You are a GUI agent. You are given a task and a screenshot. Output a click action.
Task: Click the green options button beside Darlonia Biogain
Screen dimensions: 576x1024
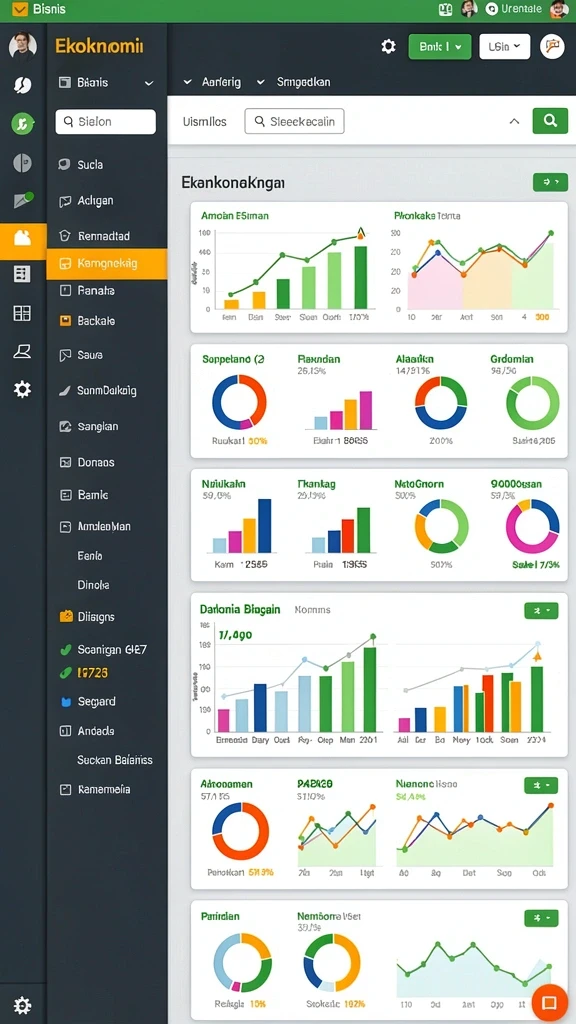[x=541, y=611]
